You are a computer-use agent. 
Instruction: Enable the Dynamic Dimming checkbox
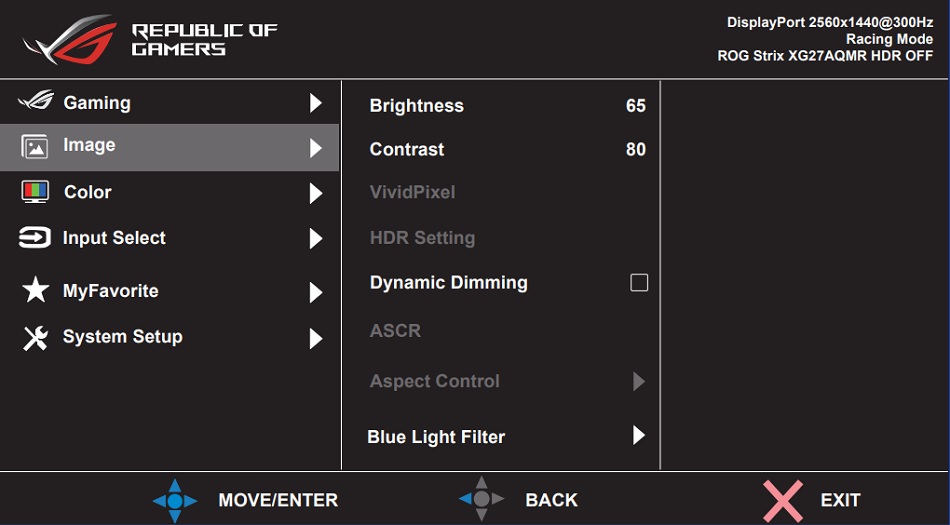(639, 283)
